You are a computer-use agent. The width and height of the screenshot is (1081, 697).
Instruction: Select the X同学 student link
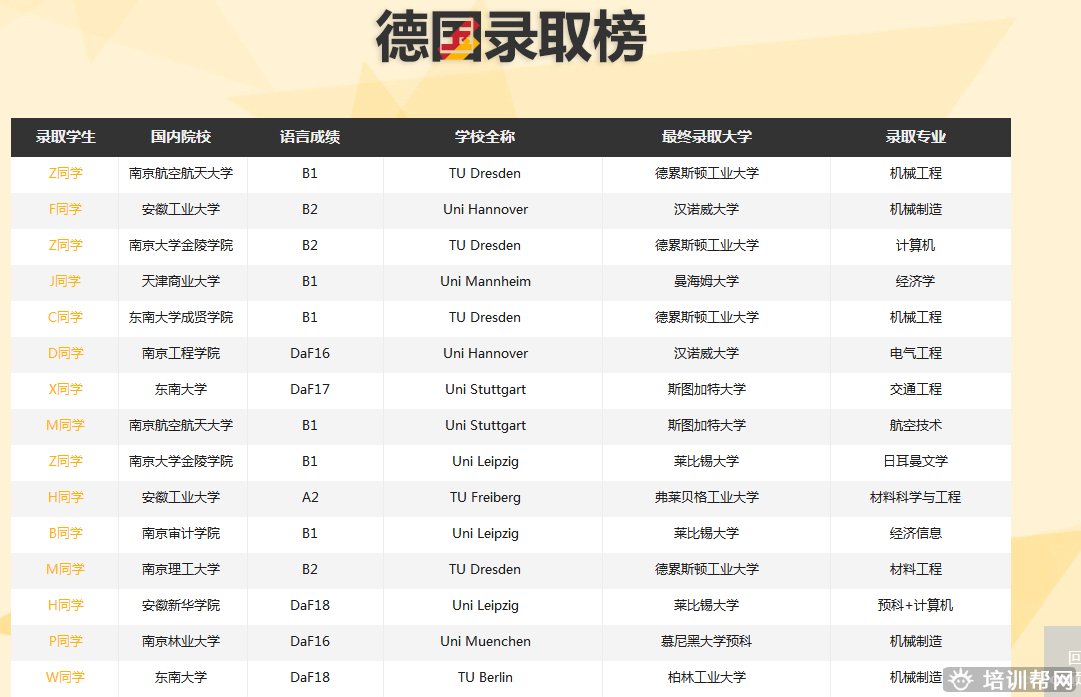[x=66, y=389]
